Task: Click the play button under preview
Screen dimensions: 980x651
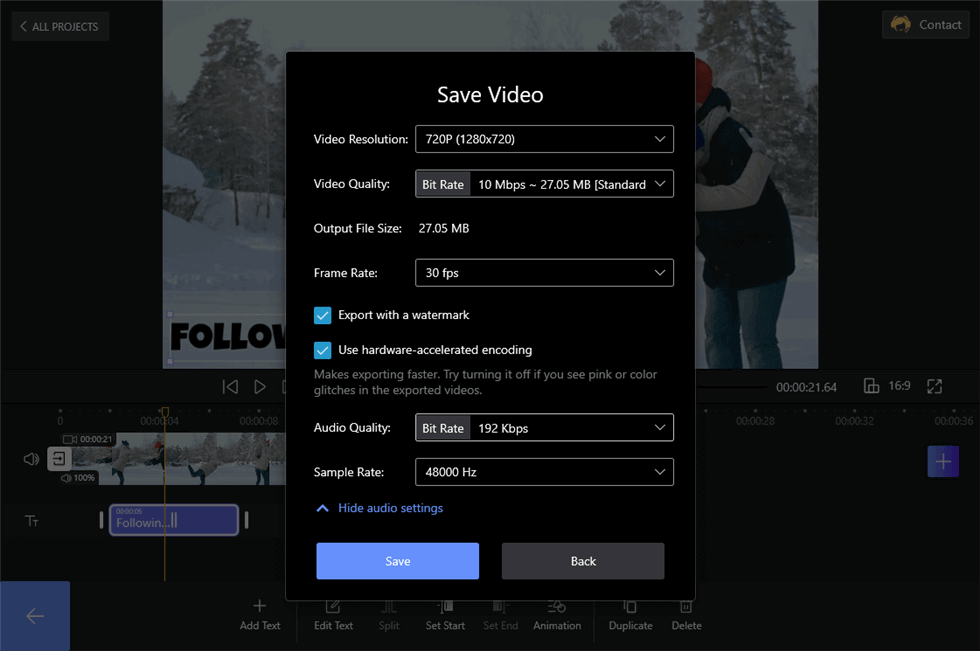Action: tap(260, 387)
